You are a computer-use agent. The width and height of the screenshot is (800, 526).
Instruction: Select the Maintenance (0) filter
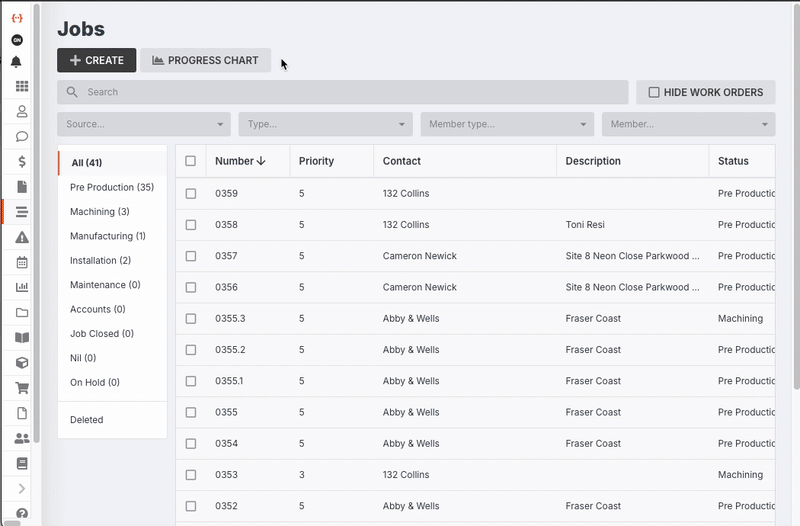point(113,285)
